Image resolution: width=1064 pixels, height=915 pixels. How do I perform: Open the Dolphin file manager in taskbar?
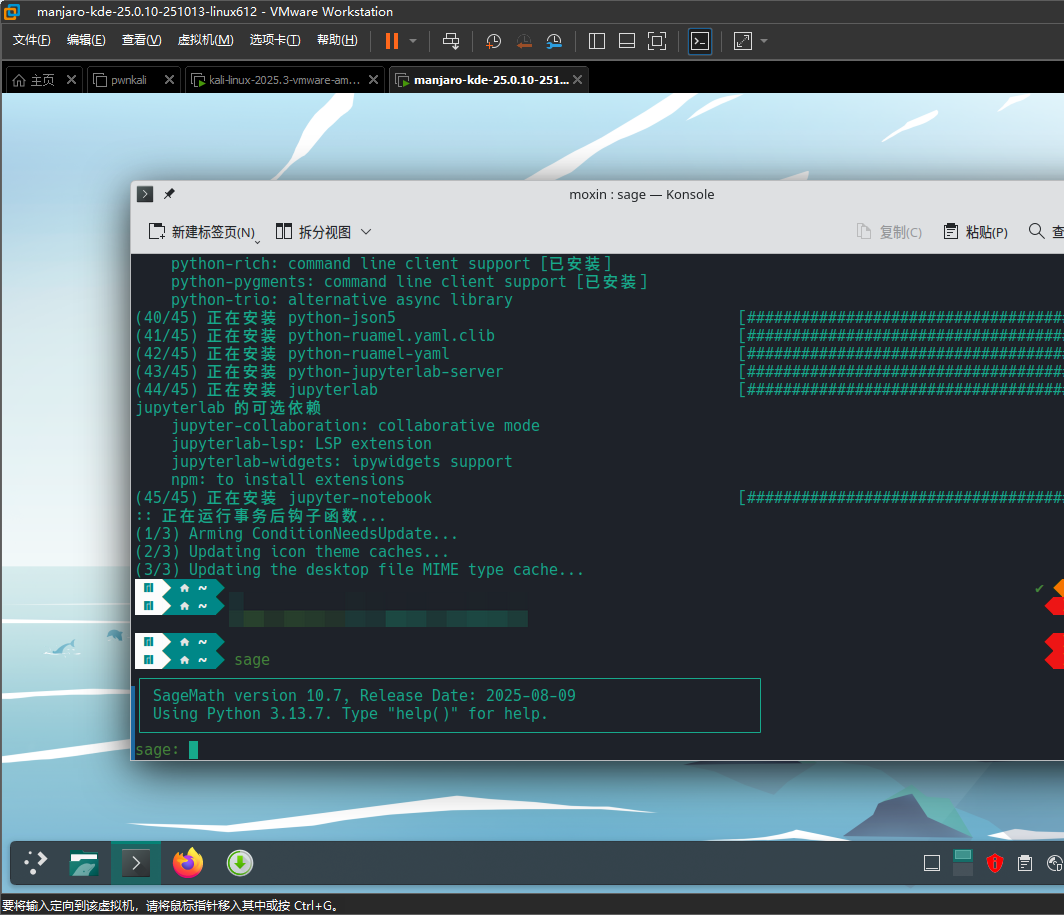pos(84,862)
